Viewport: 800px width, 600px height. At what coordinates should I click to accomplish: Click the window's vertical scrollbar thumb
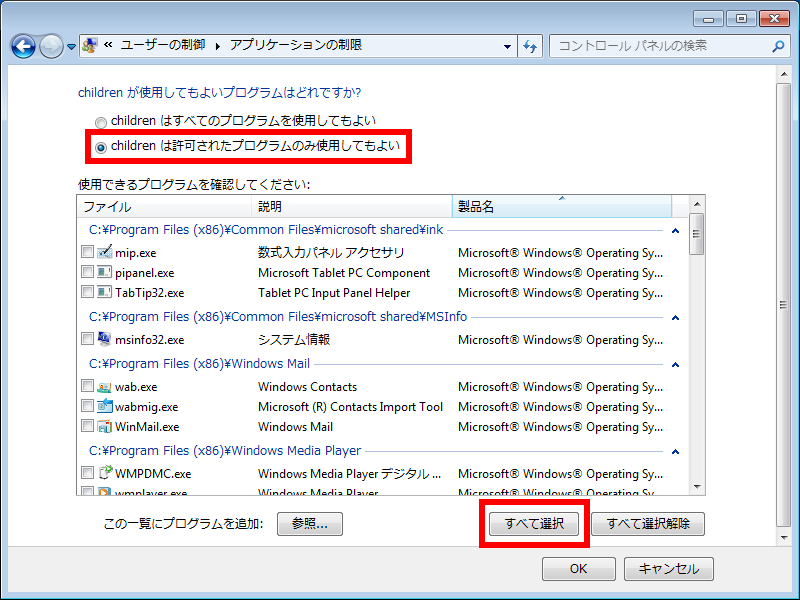pos(783,305)
